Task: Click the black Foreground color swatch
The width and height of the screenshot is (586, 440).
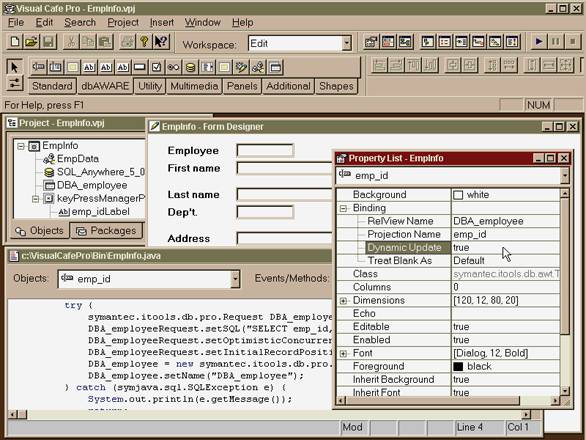Action: click(458, 367)
